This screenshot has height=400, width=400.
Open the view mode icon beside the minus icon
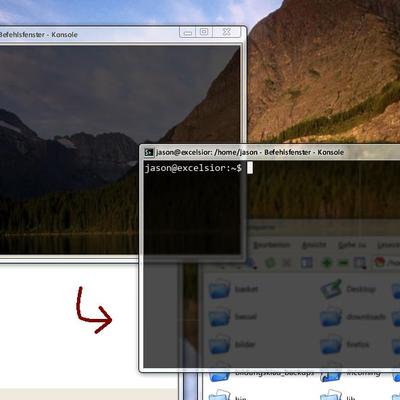(360, 263)
